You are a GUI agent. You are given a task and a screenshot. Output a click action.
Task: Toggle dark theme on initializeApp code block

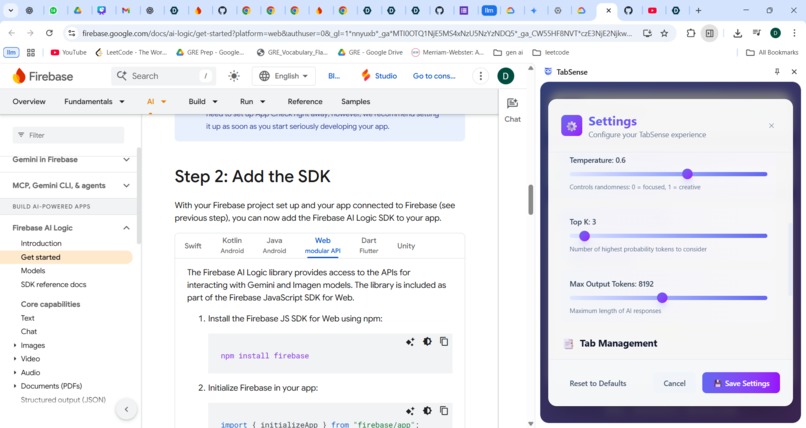coord(427,411)
